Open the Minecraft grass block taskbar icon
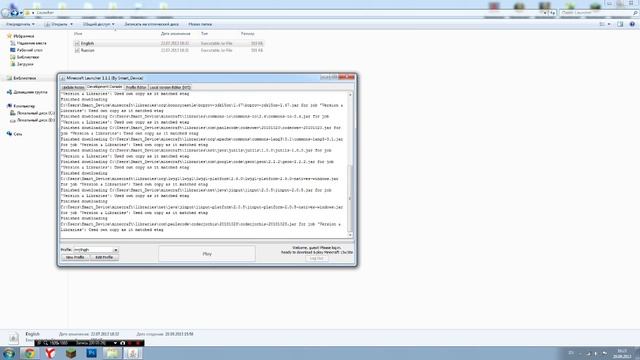Screen dimensions: 640x360 [71, 353]
